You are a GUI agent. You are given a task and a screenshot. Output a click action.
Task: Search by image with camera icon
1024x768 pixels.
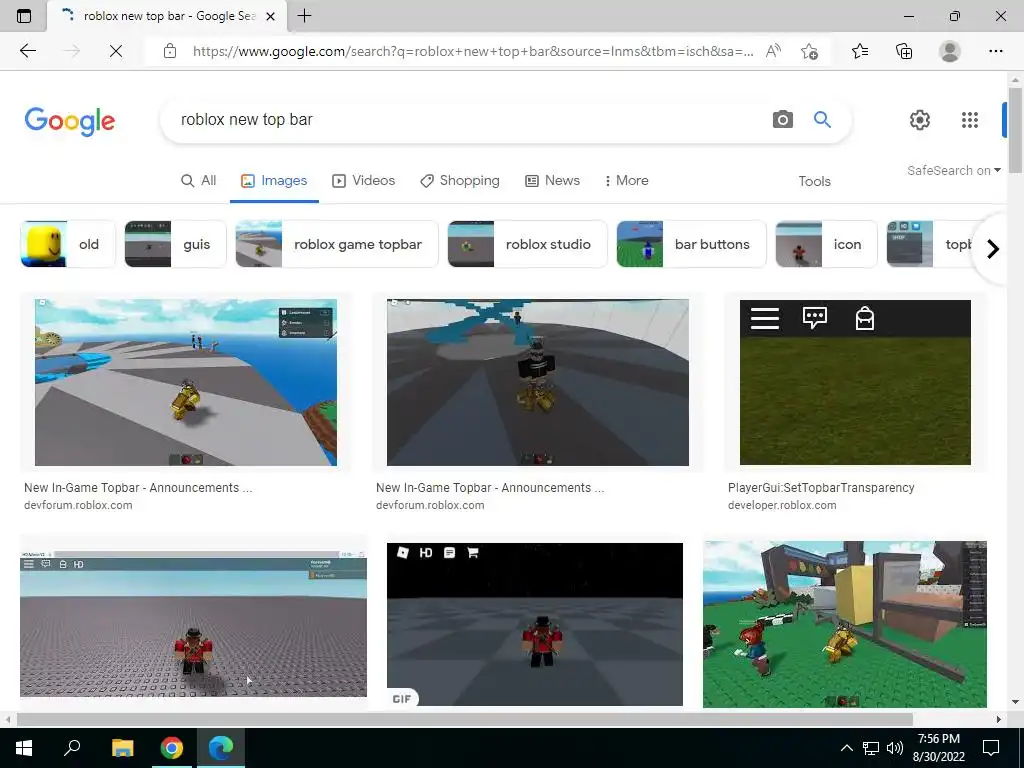click(782, 120)
